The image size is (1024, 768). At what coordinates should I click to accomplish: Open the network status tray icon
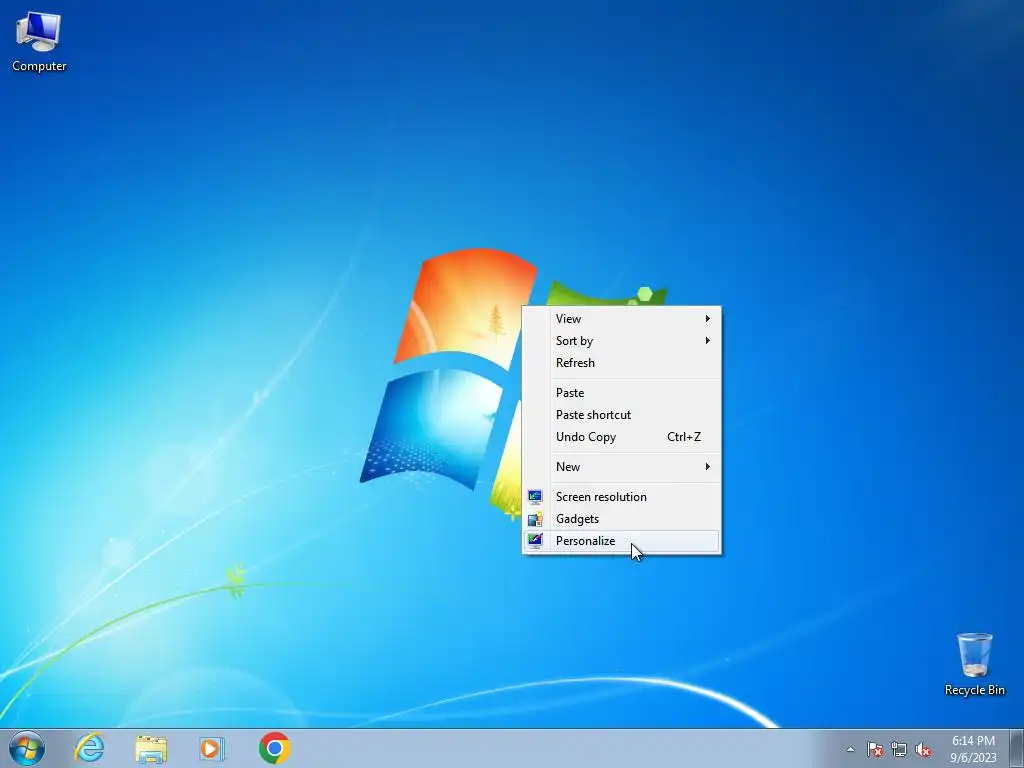pyautogui.click(x=899, y=749)
